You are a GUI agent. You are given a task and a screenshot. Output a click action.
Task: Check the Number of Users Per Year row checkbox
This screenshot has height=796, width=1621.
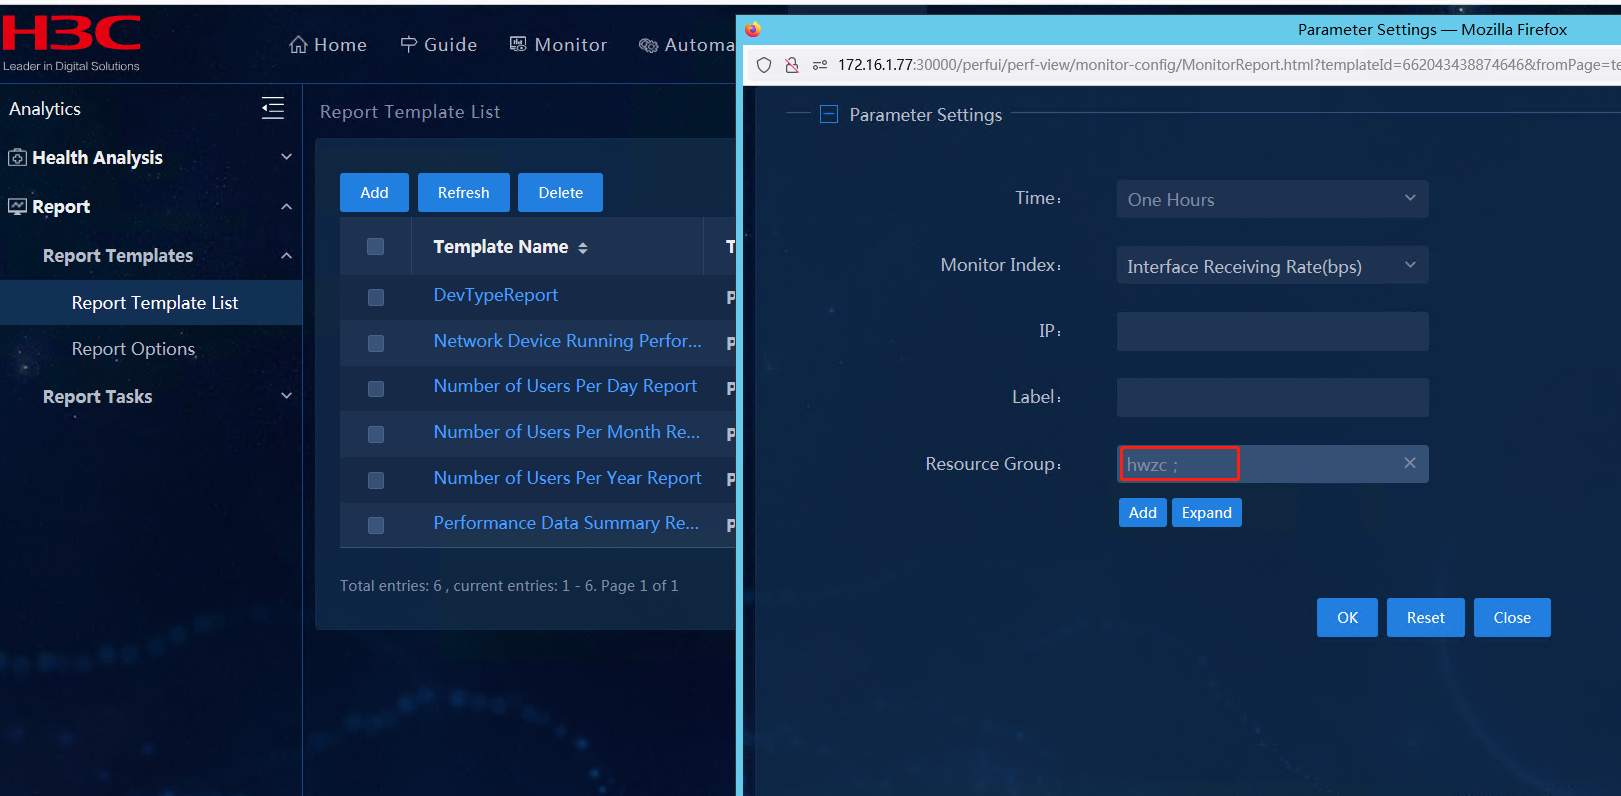pos(376,480)
